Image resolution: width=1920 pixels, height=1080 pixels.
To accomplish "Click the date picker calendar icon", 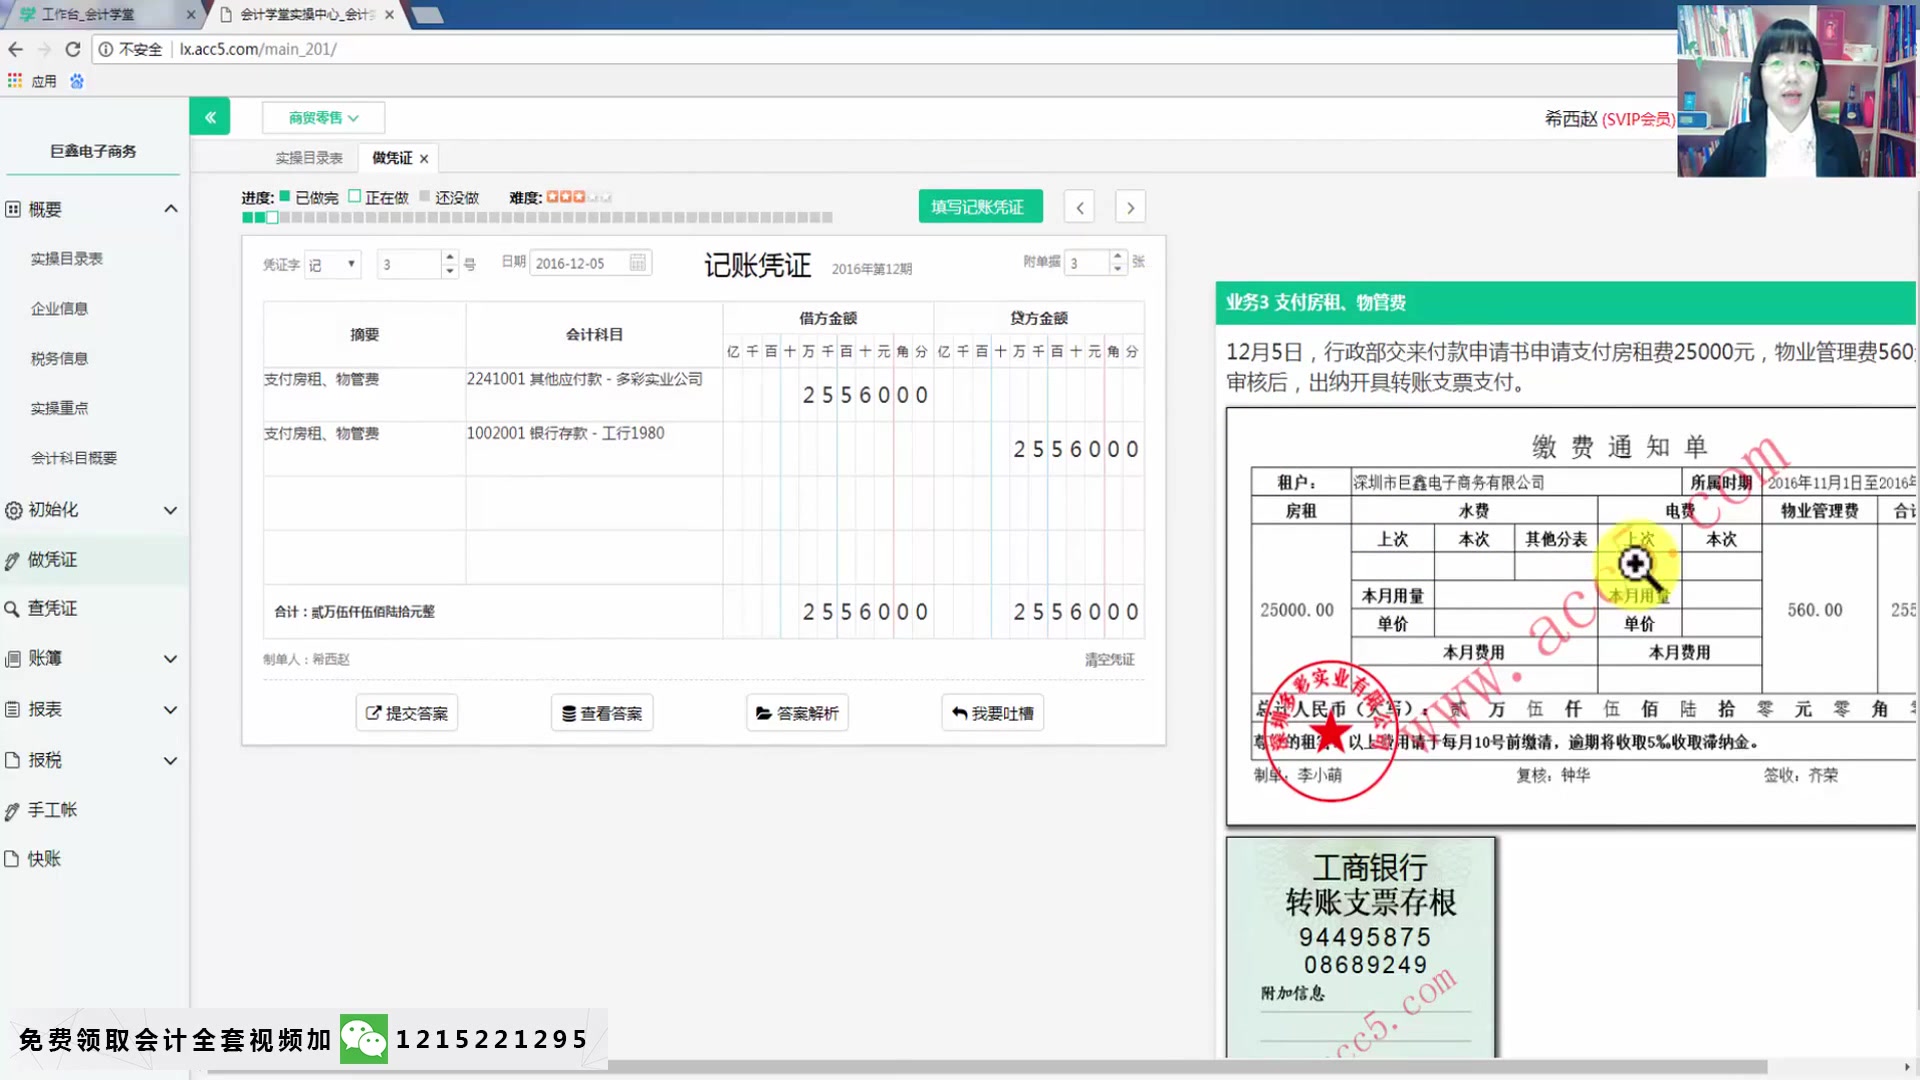I will 638,262.
